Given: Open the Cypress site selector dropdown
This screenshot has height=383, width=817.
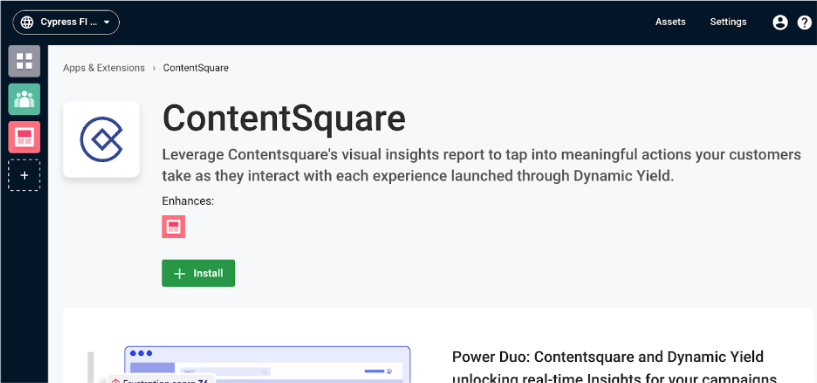Looking at the screenshot, I should [66, 22].
